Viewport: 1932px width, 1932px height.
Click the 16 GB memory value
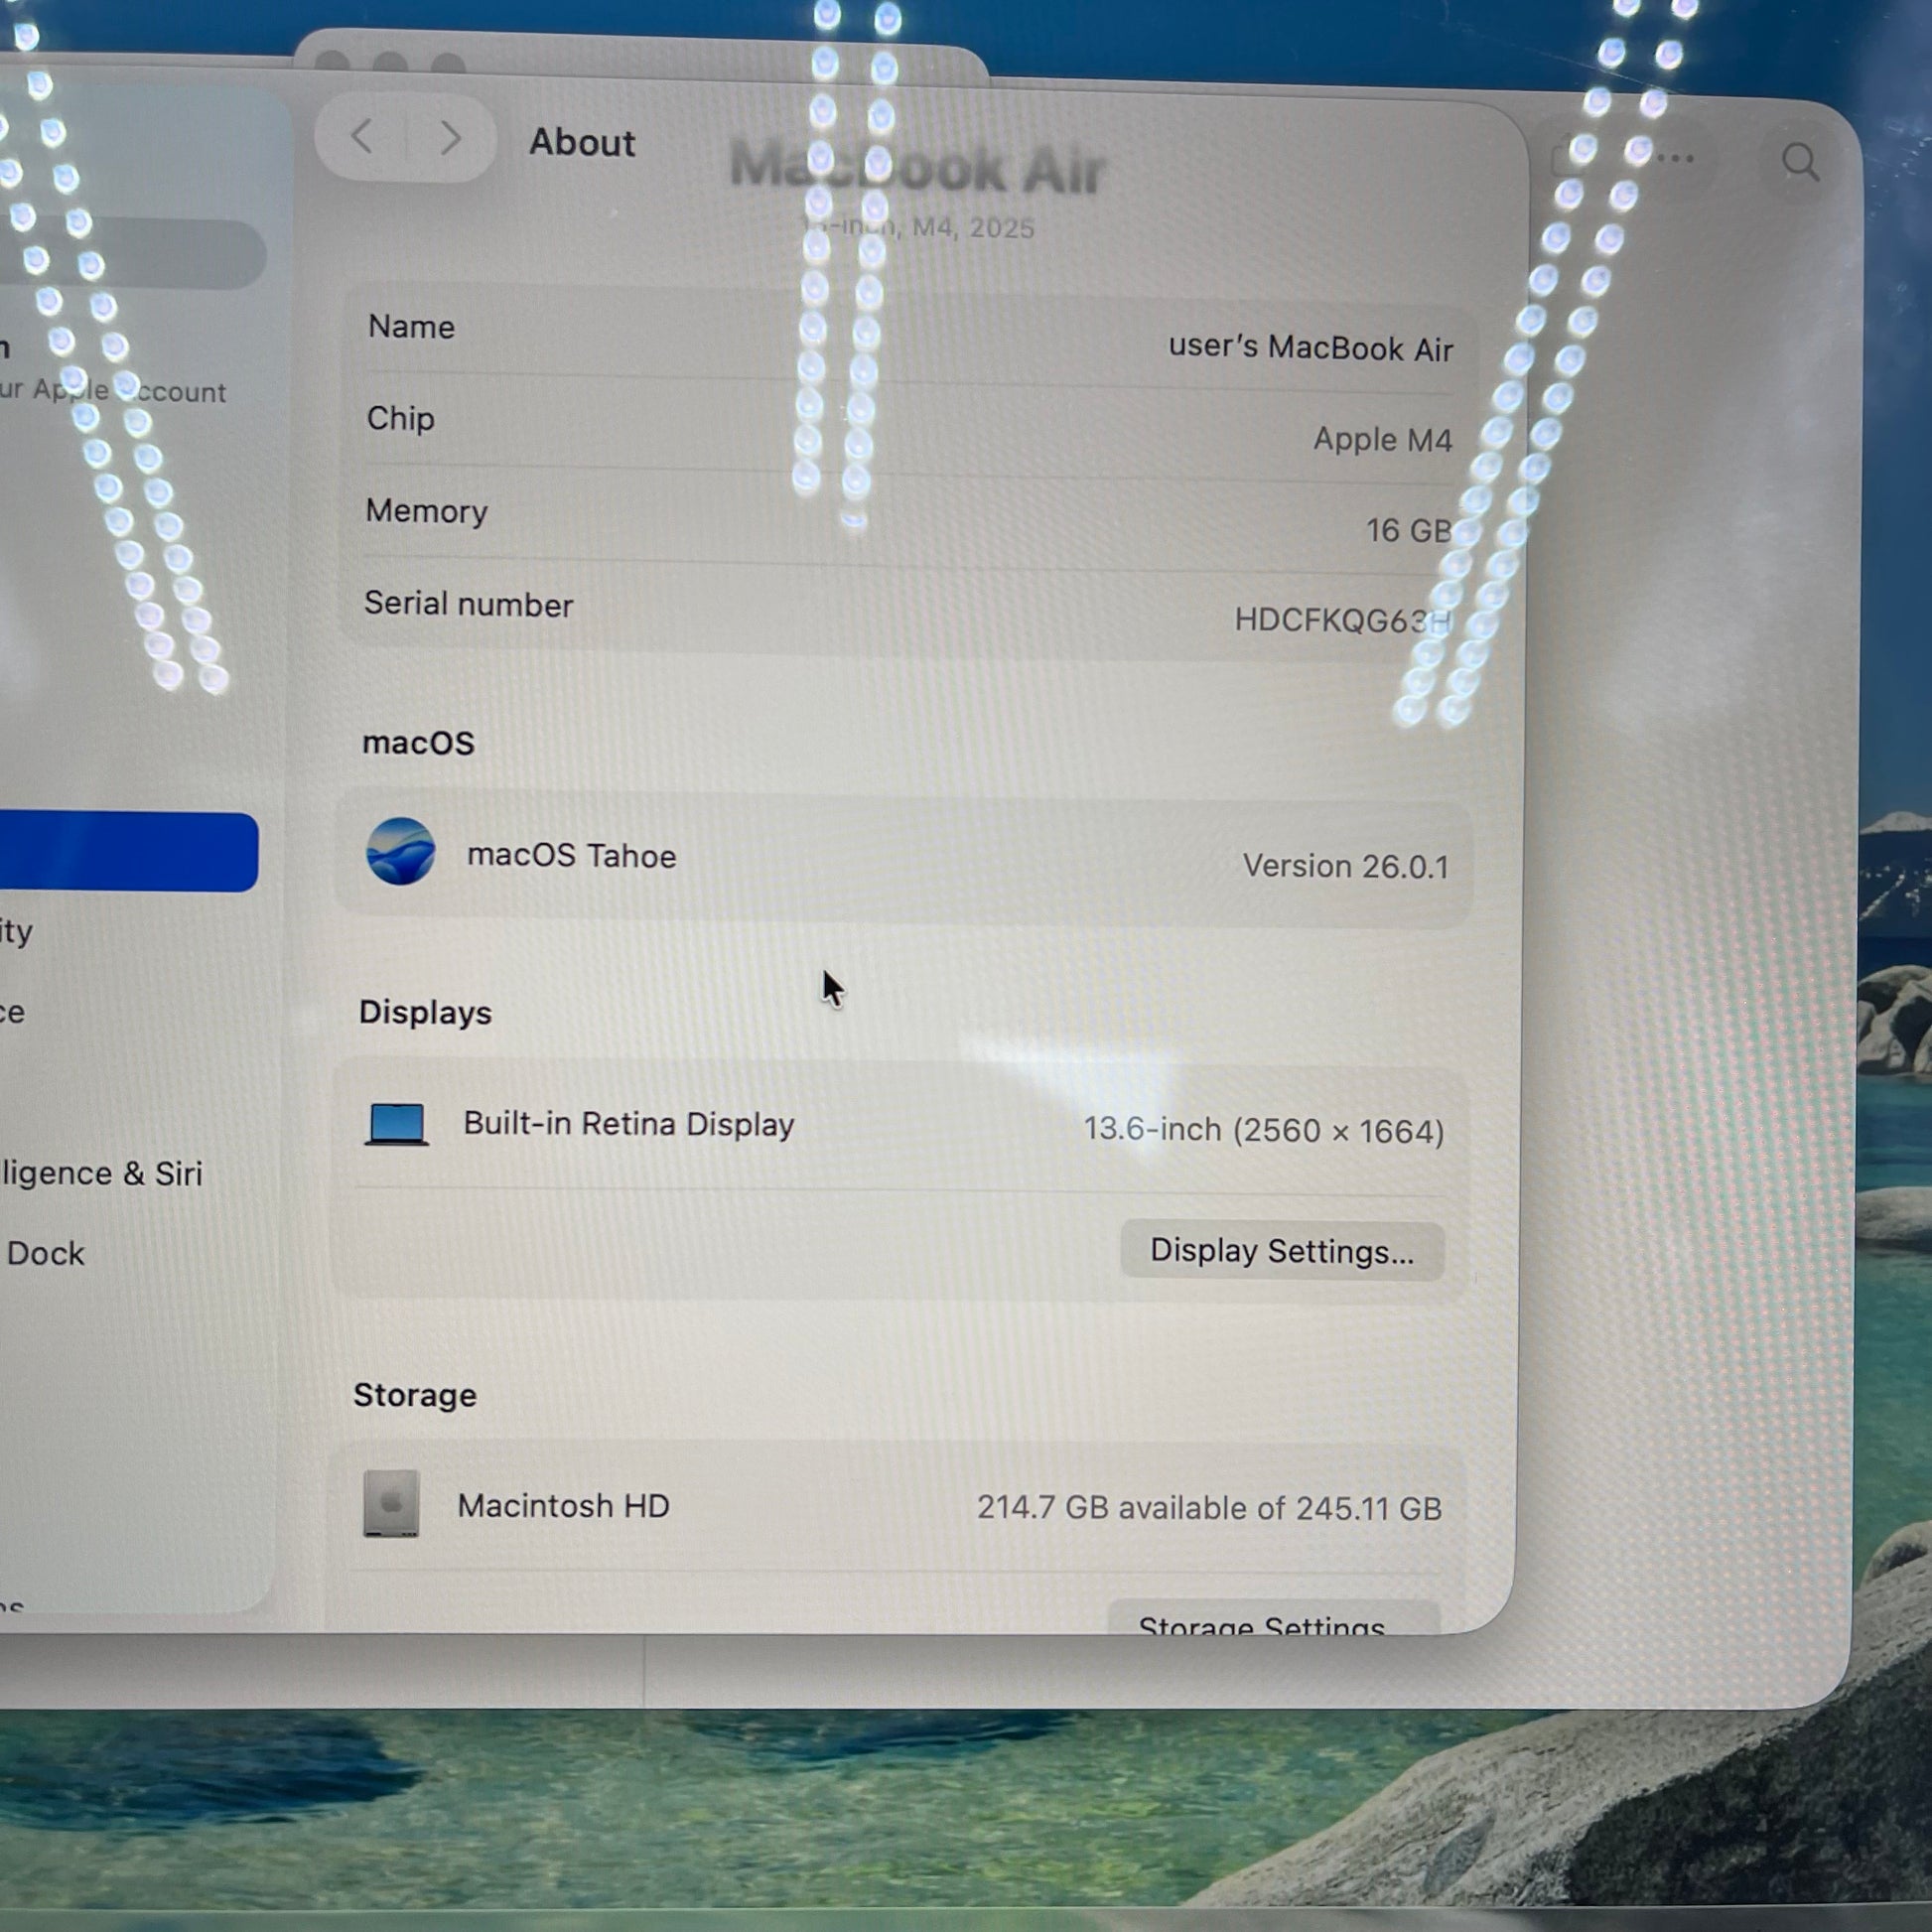1407,530
